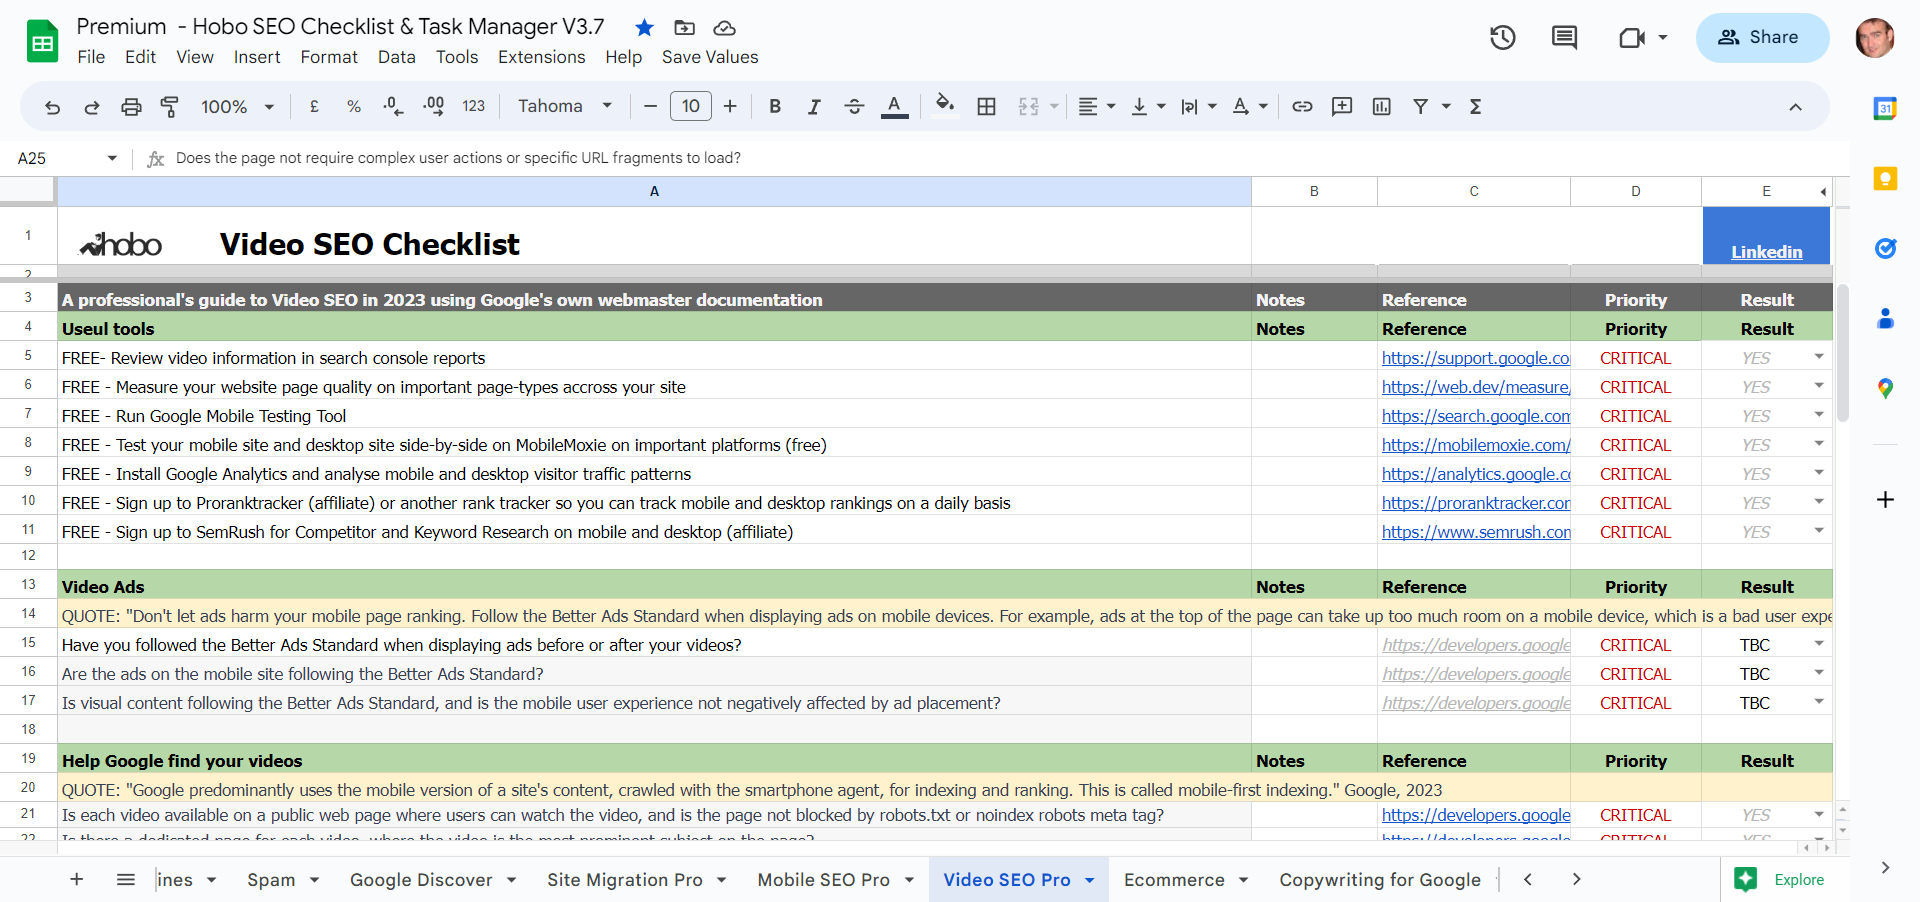Open the Tahoma font dropdown
The width and height of the screenshot is (1920, 902).
[x=564, y=106]
